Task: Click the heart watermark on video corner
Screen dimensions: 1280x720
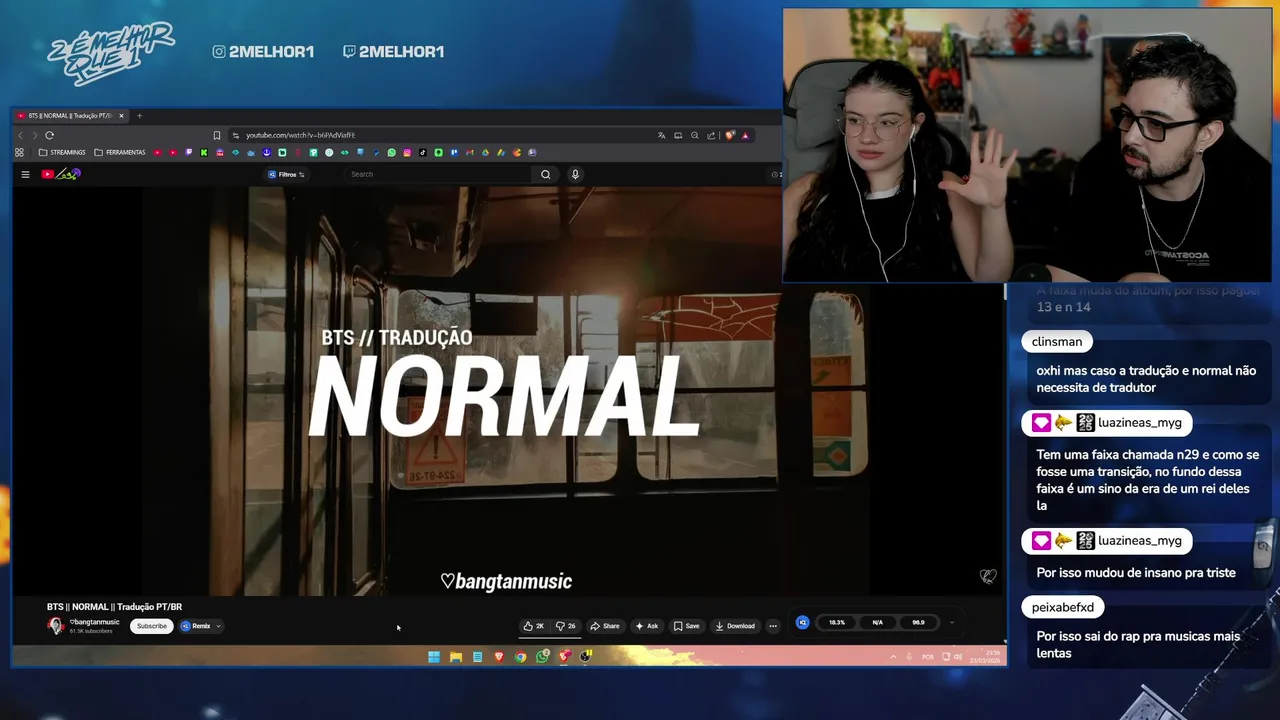Action: [988, 576]
